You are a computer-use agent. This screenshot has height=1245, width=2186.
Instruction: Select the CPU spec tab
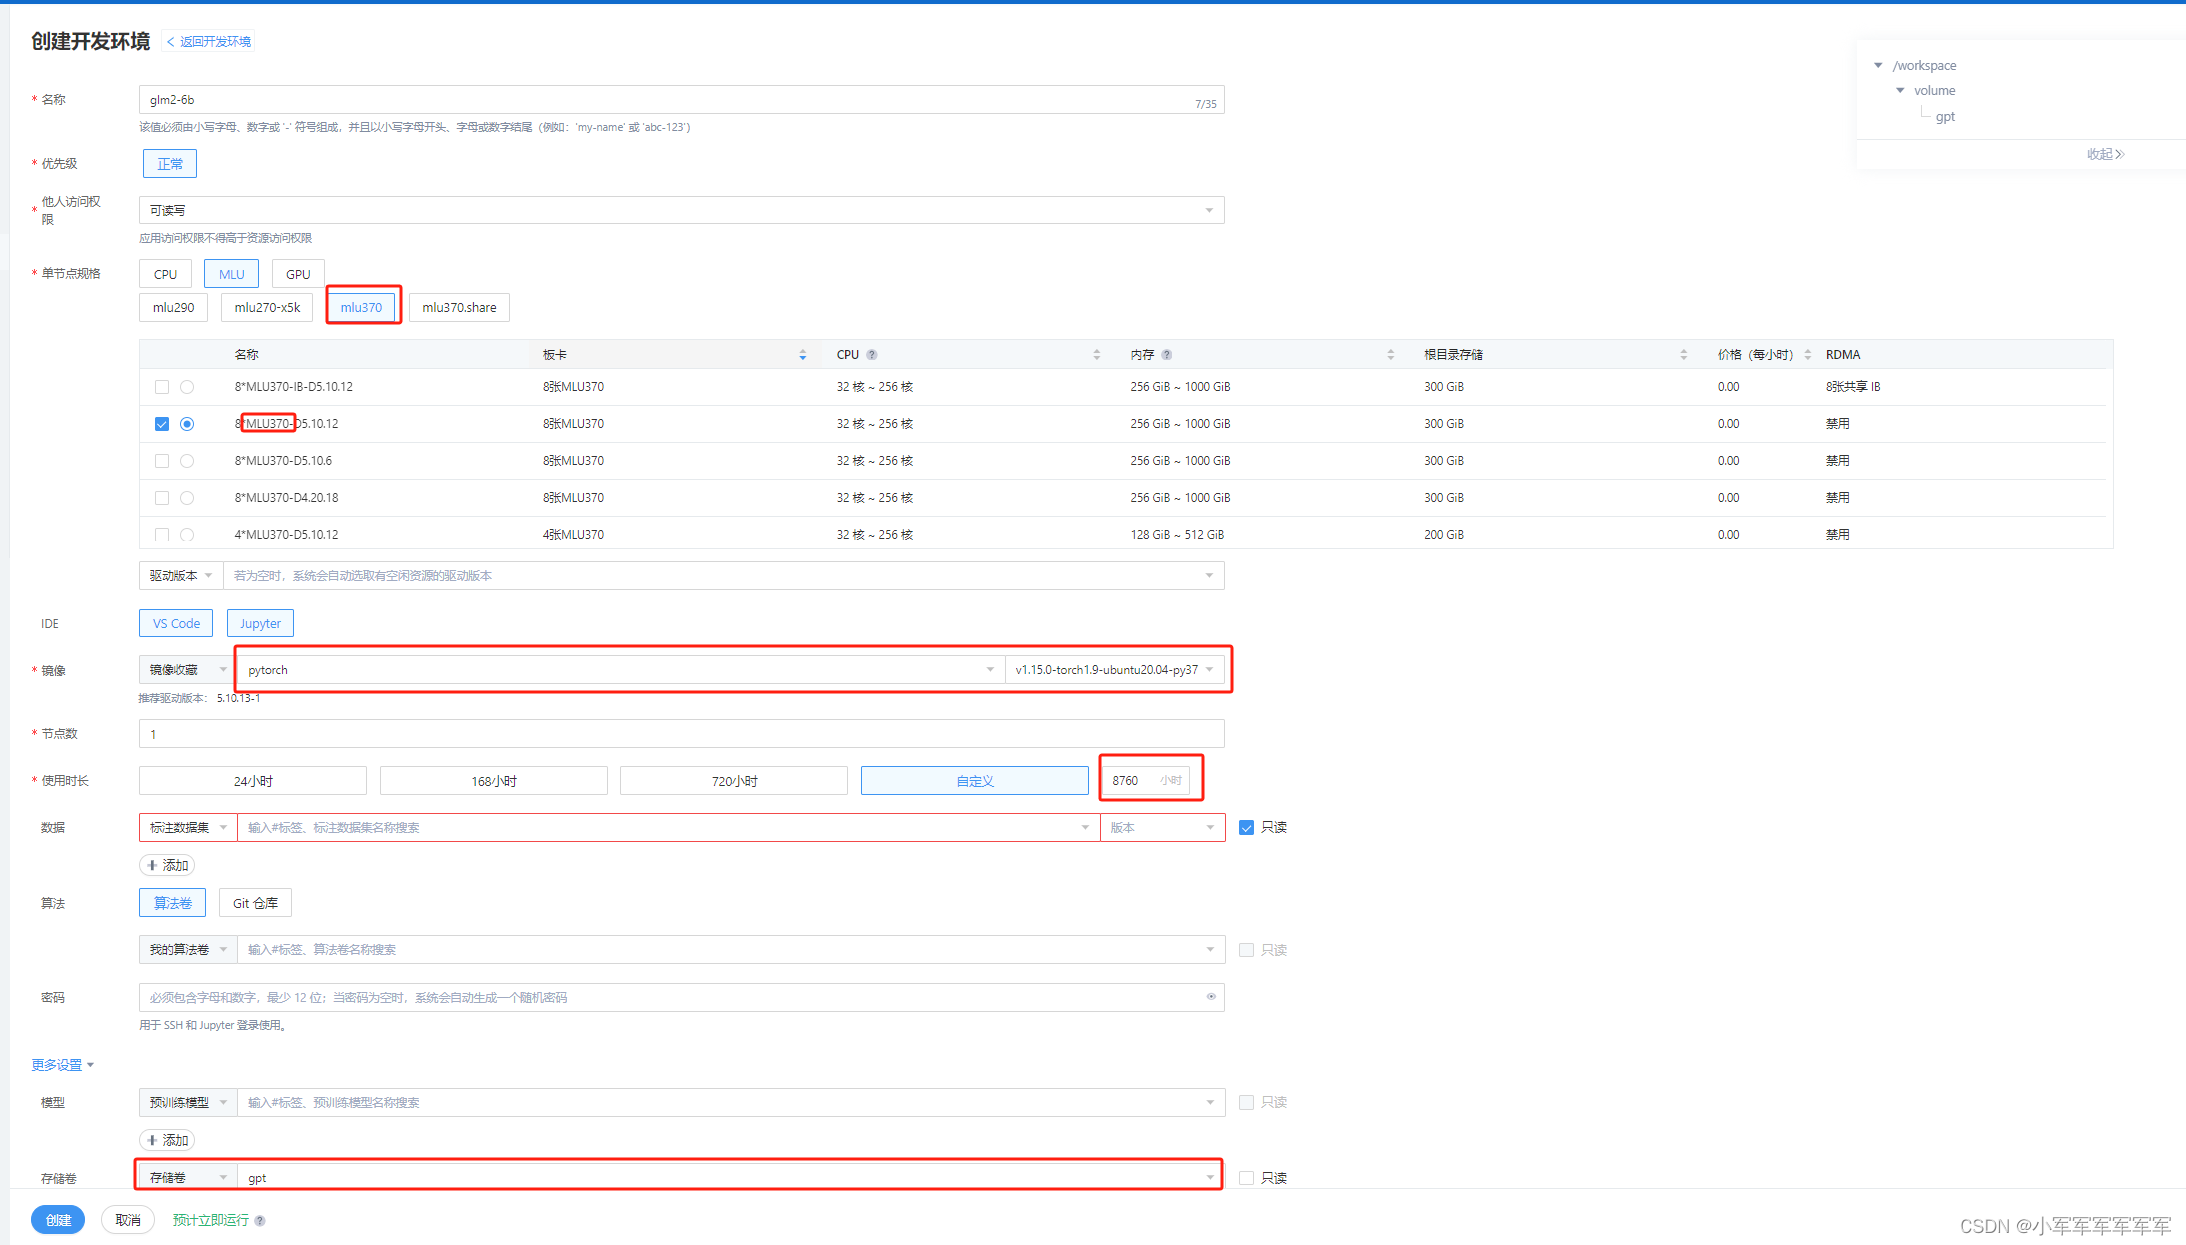click(165, 274)
